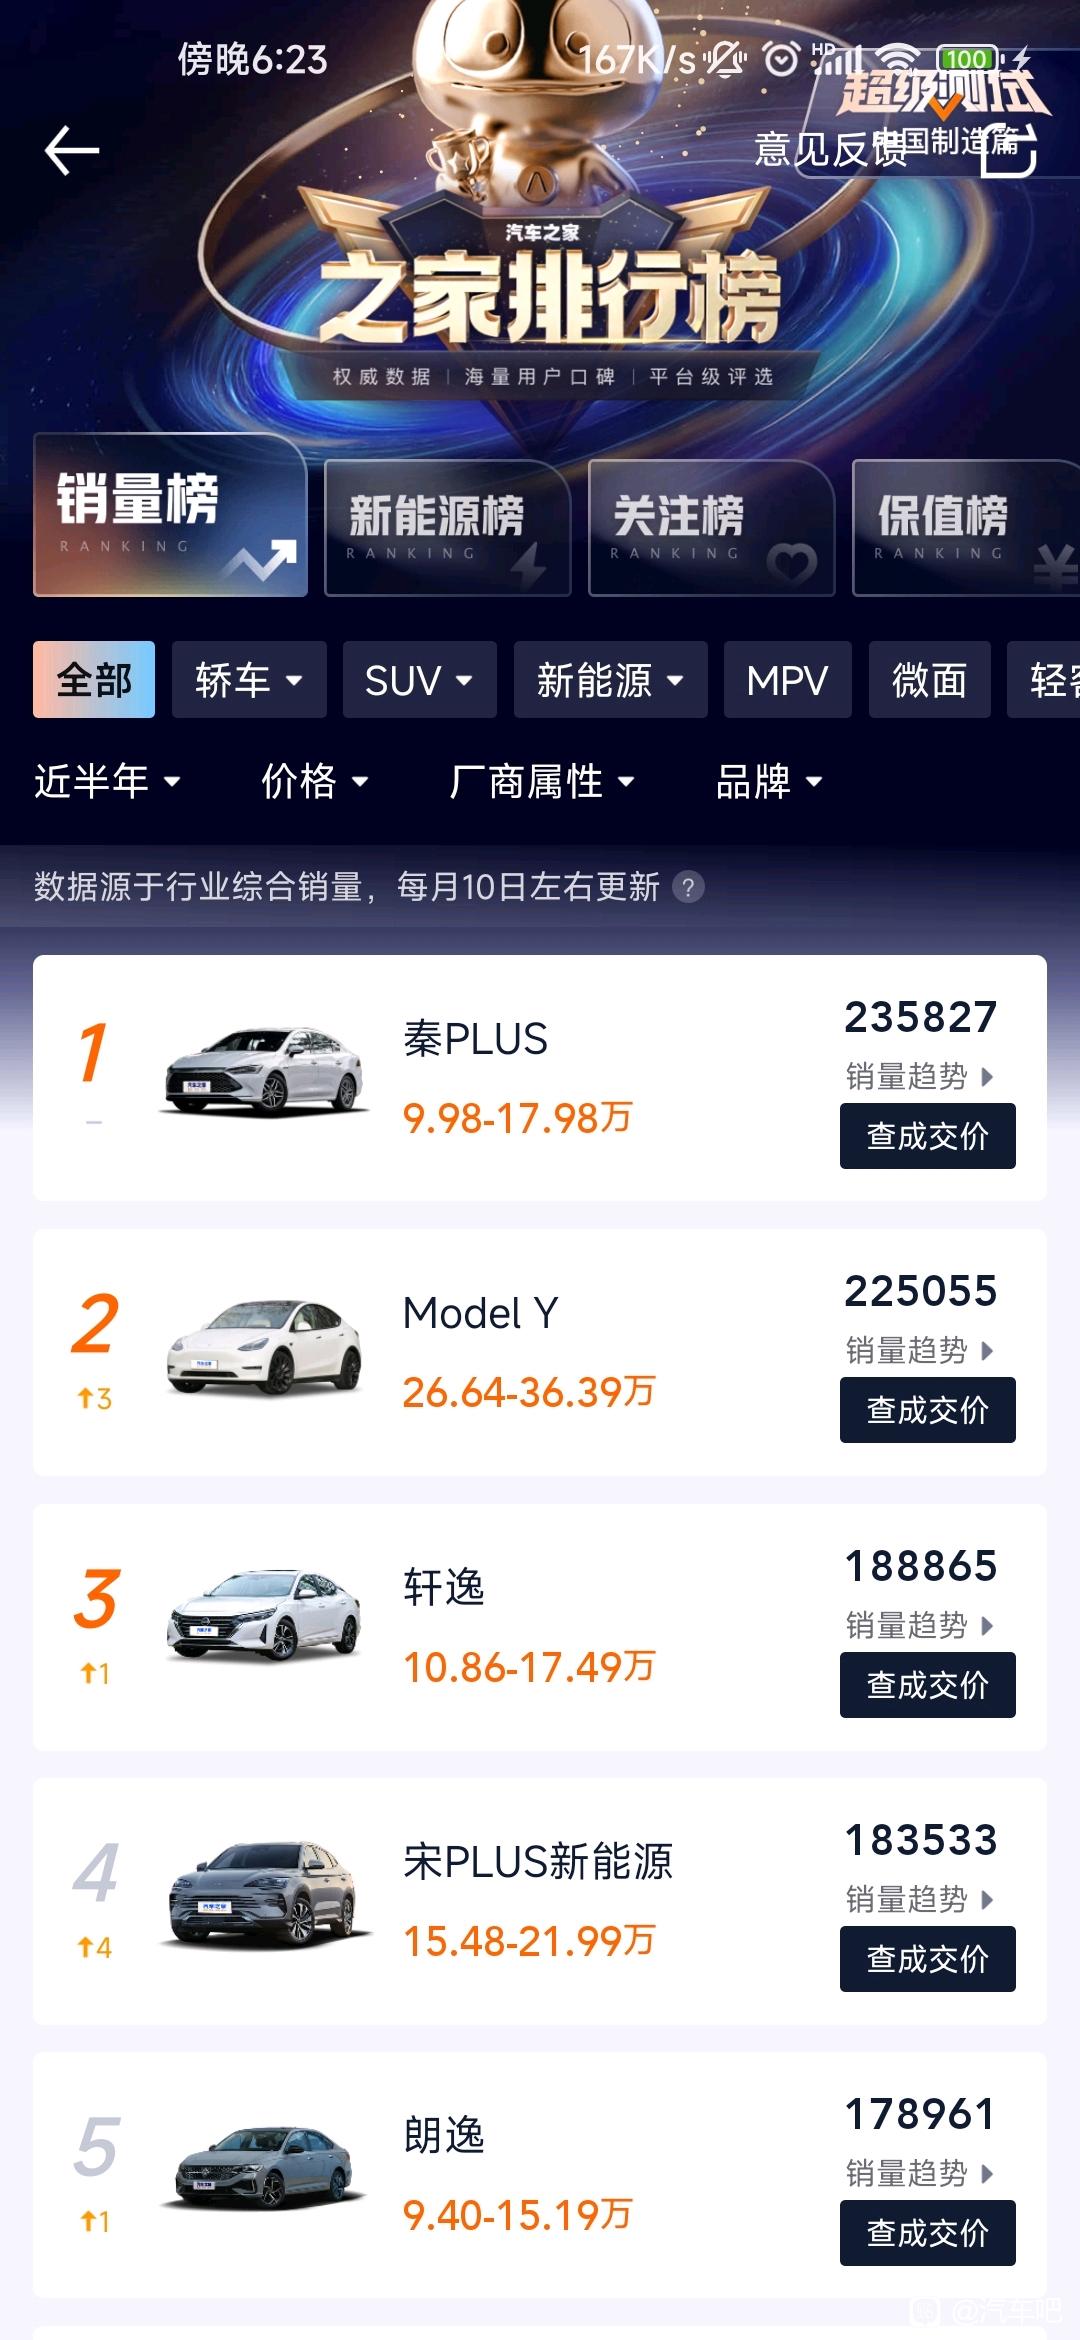
Task: Open the 厂商属性 dropdown filter
Action: [542, 781]
